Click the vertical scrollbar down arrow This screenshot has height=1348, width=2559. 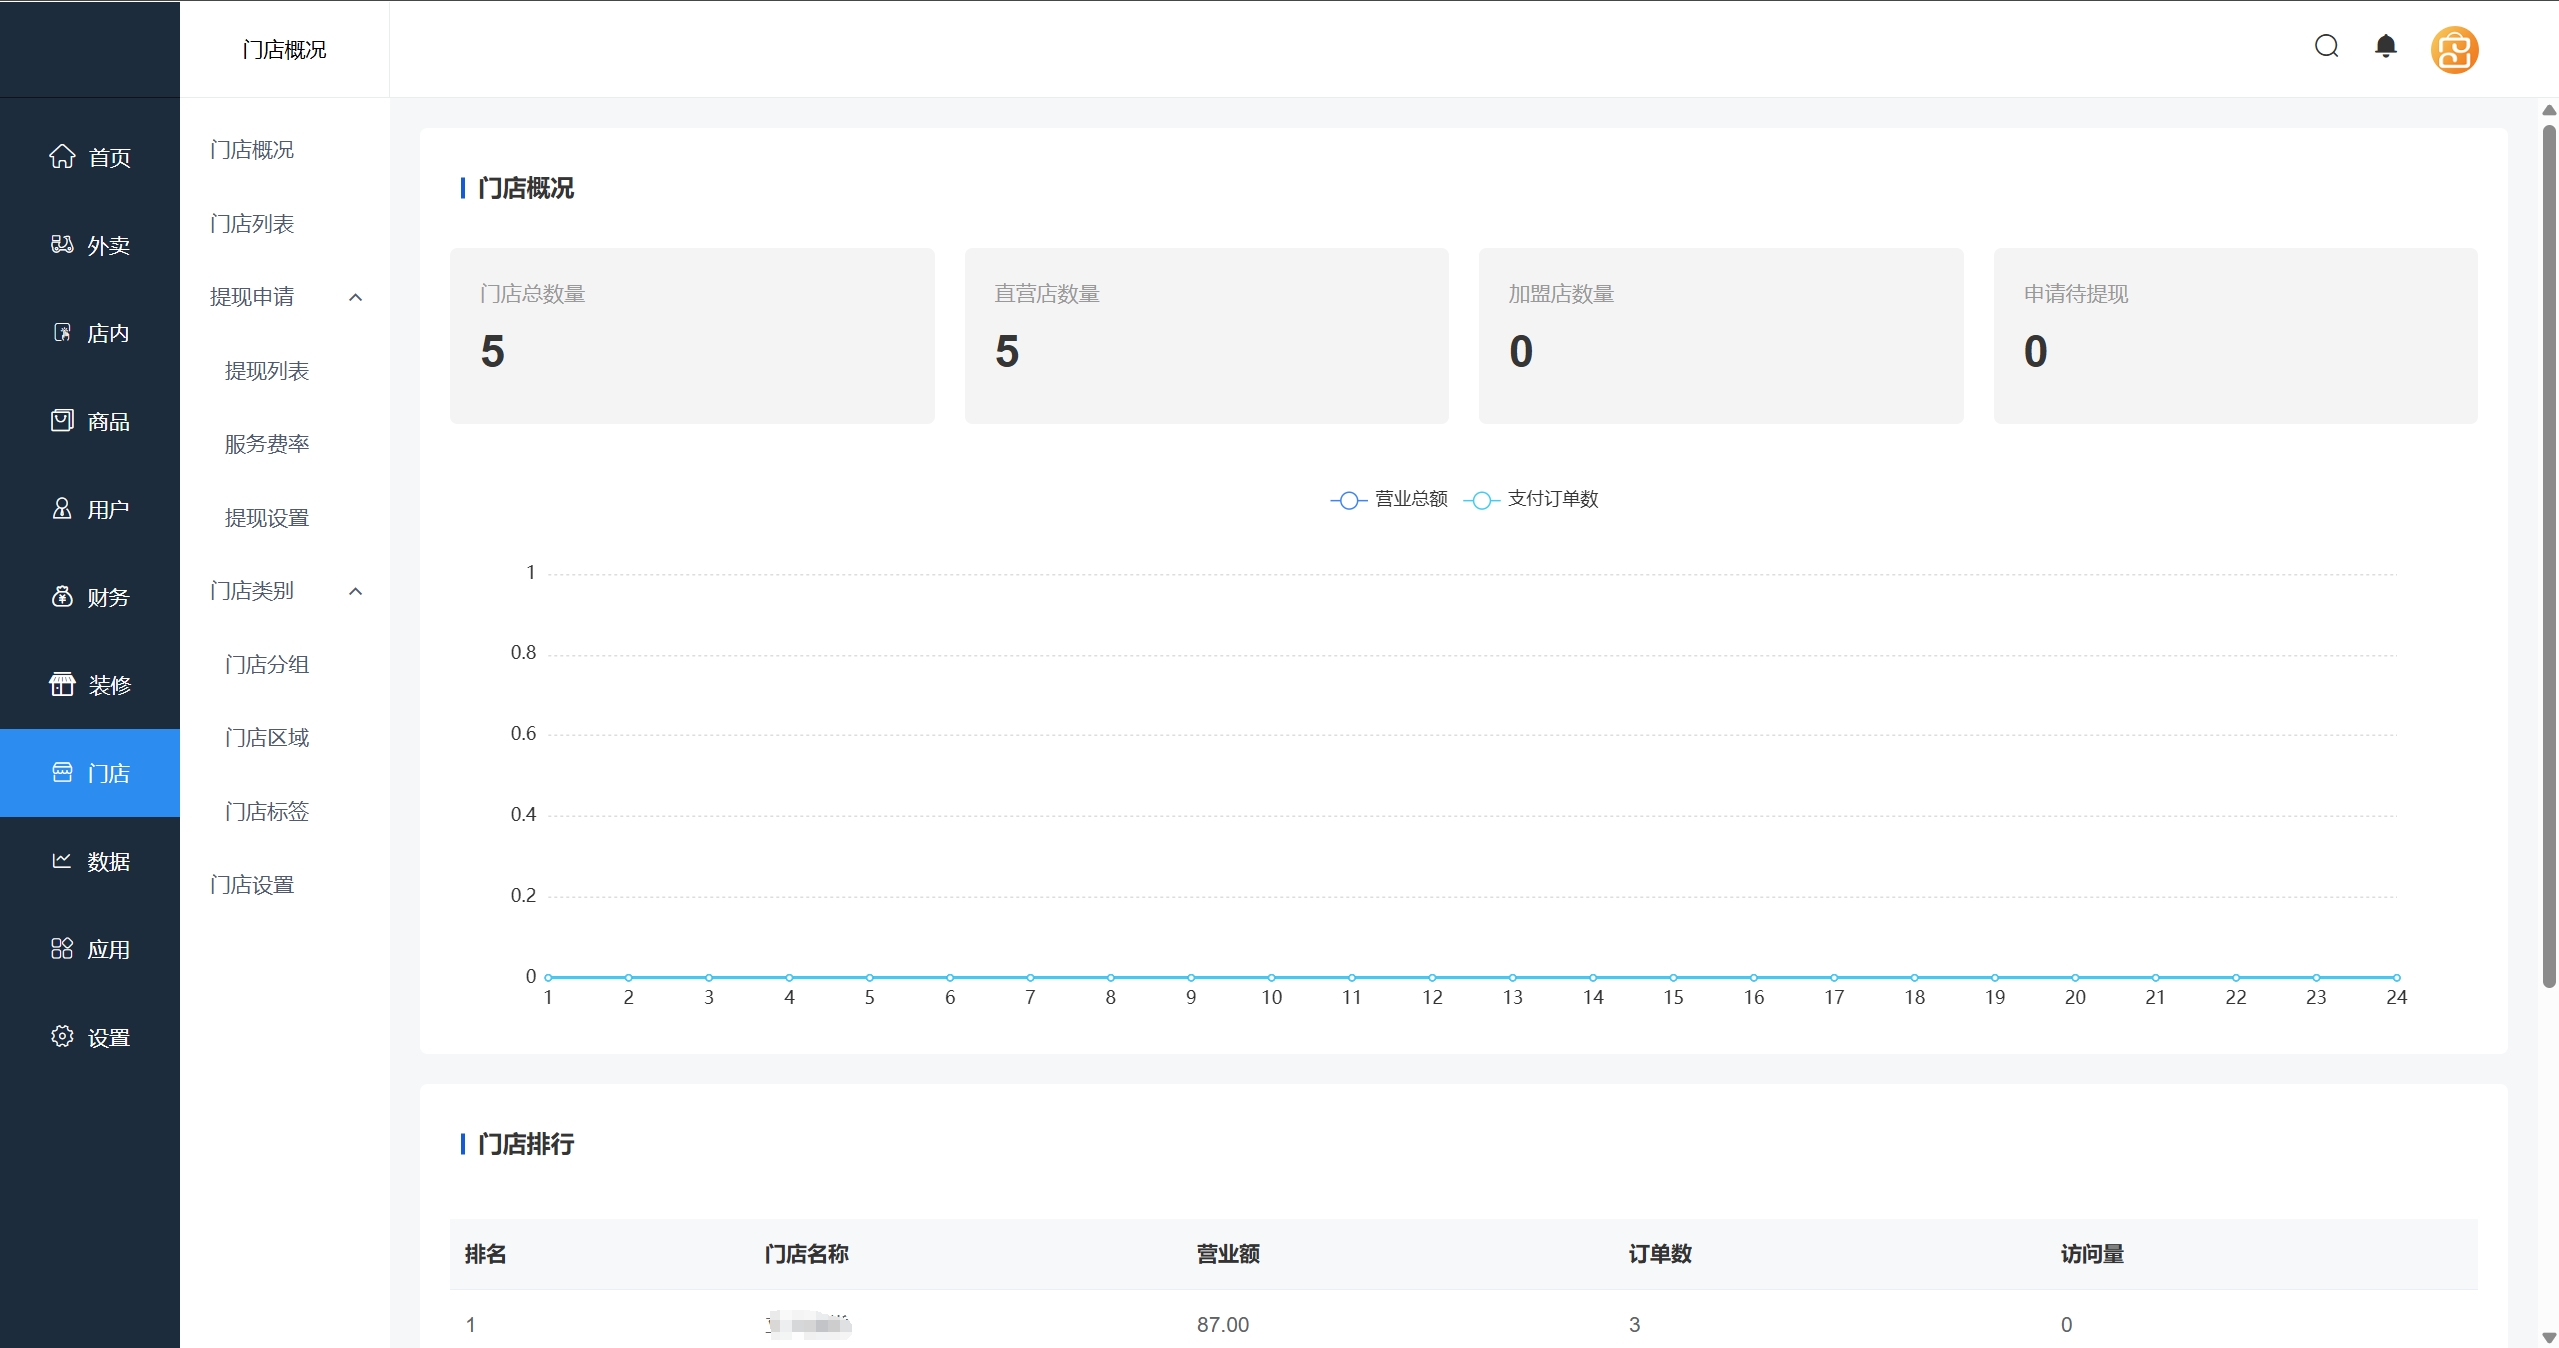pos(2549,1337)
